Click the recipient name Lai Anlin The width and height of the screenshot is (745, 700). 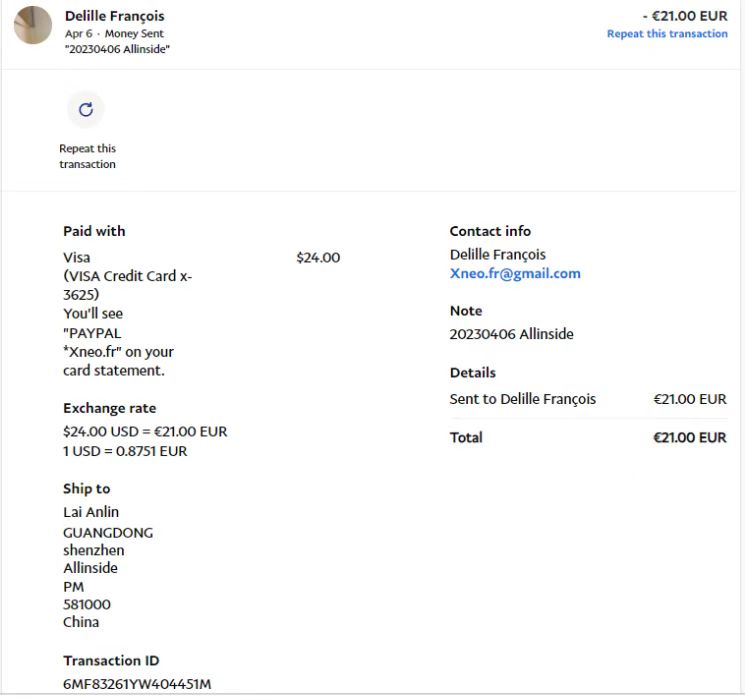coord(91,512)
